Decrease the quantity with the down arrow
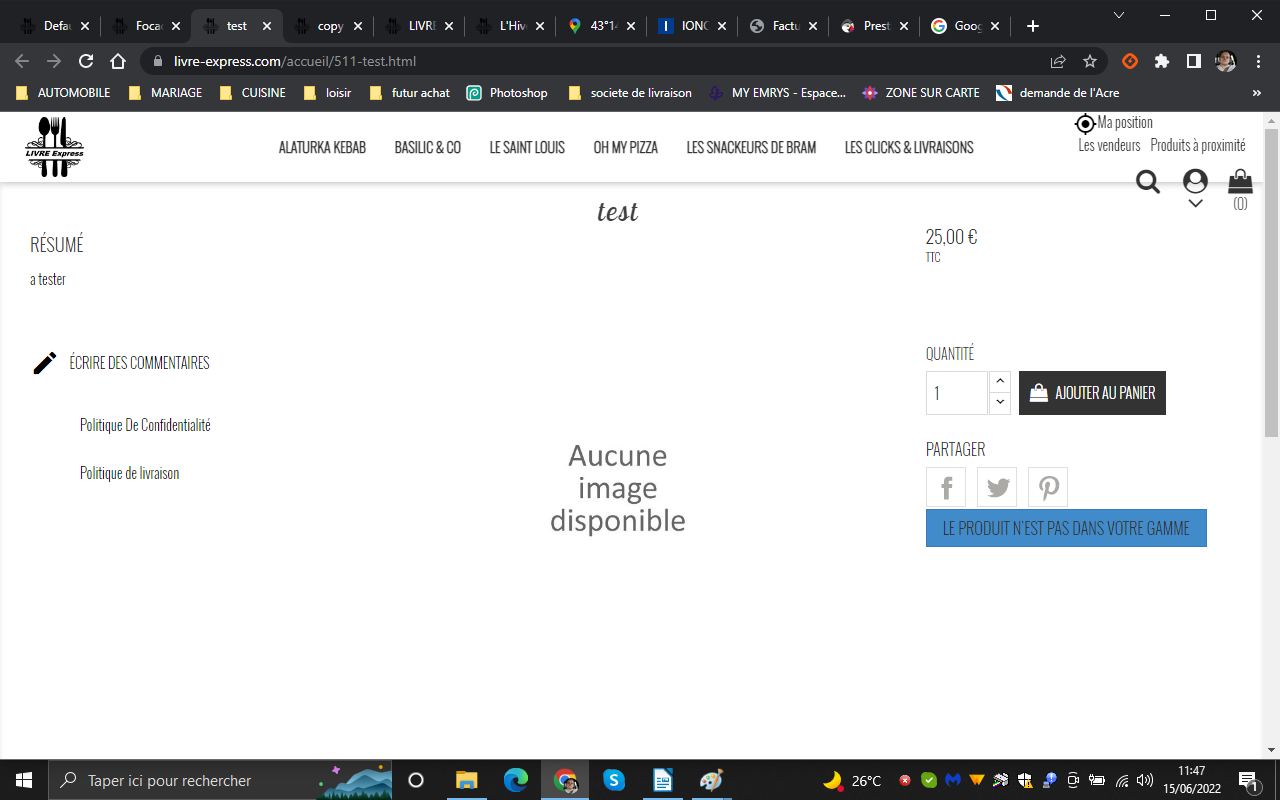 click(999, 403)
